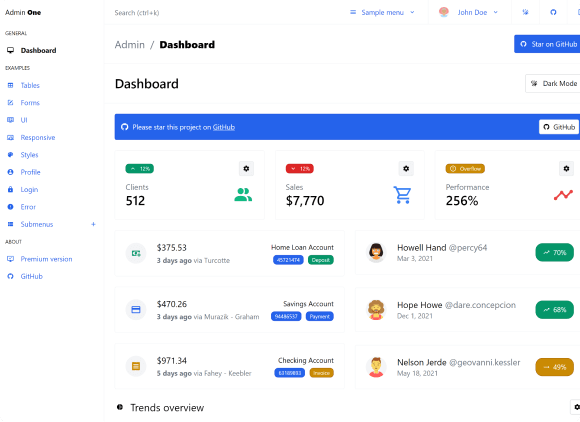580x422 pixels.
Task: Click Howell Hand's 70% progress pill
Action: (555, 253)
